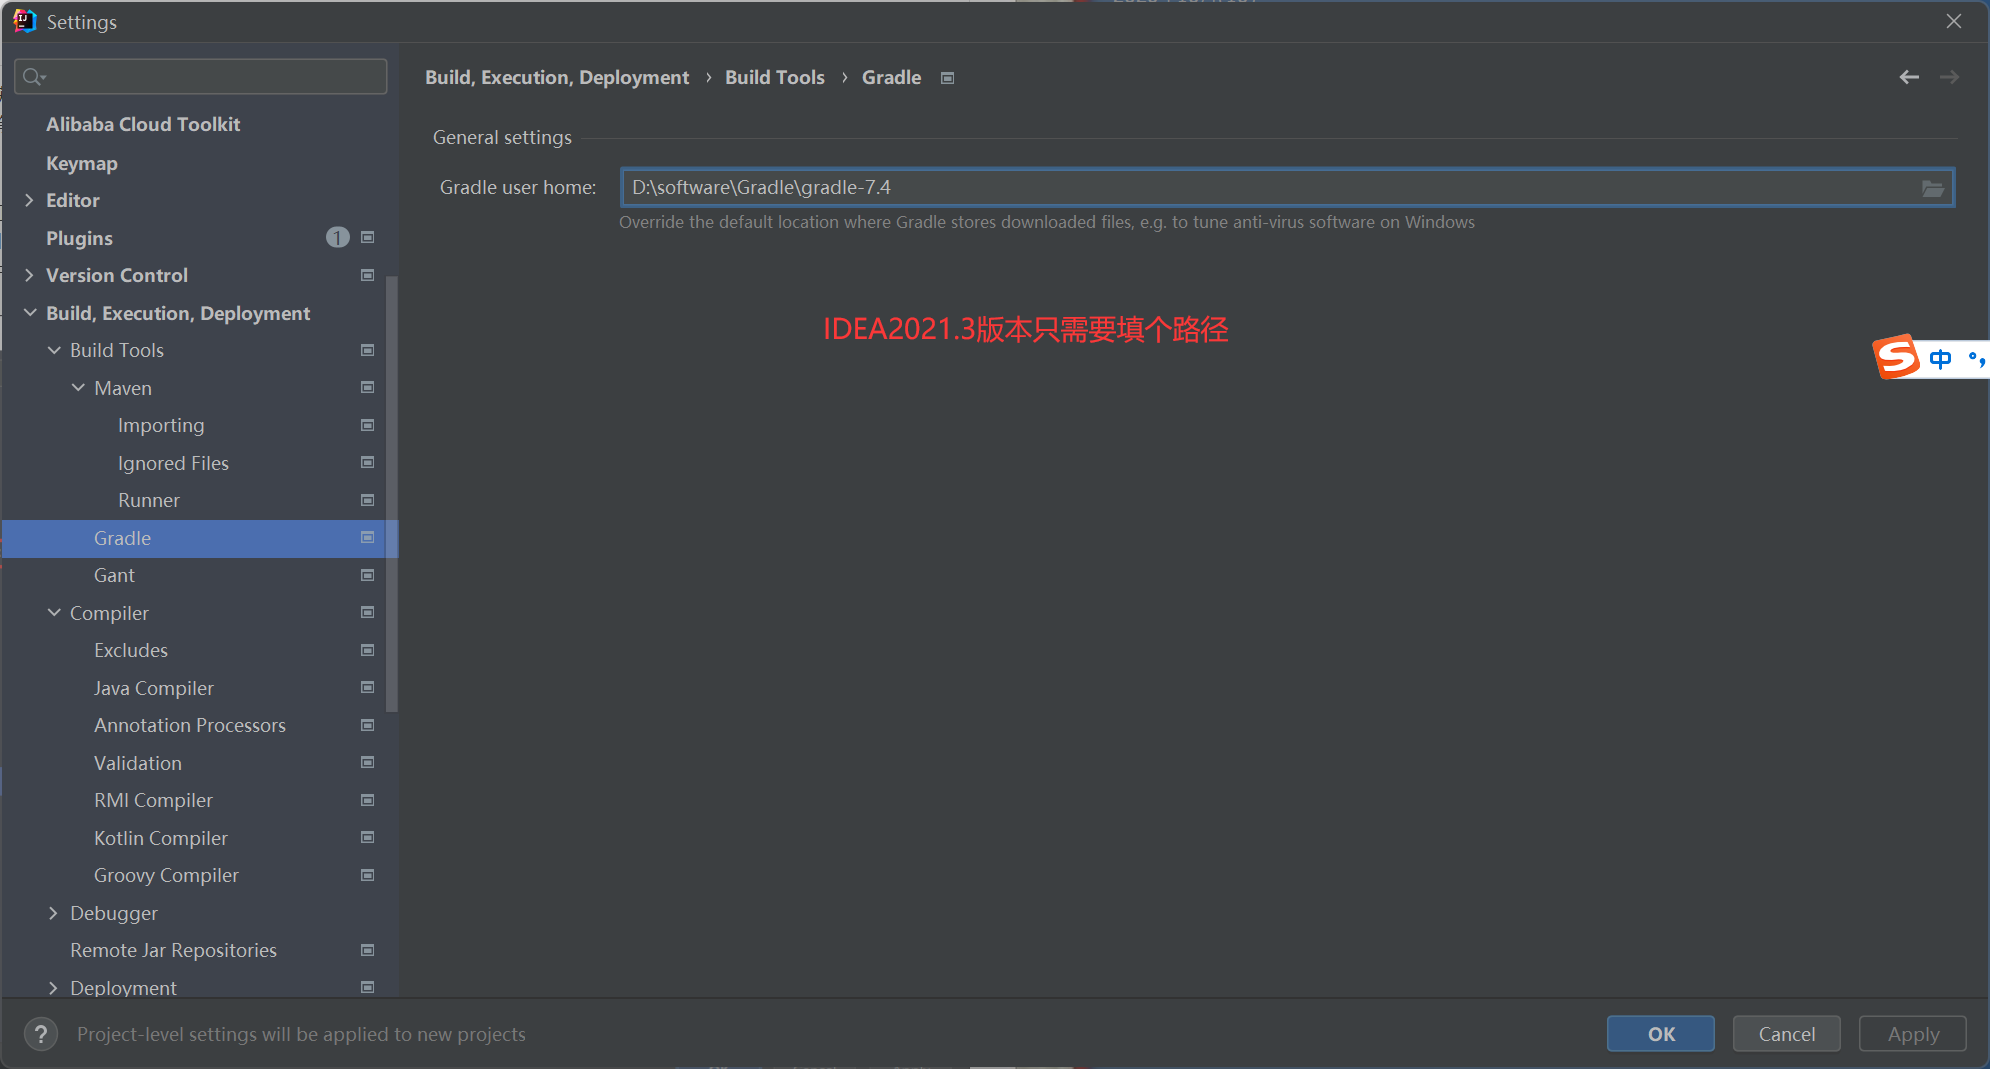1990x1069 pixels.
Task: Collapse the Compiler tree node
Action: pyautogui.click(x=54, y=613)
